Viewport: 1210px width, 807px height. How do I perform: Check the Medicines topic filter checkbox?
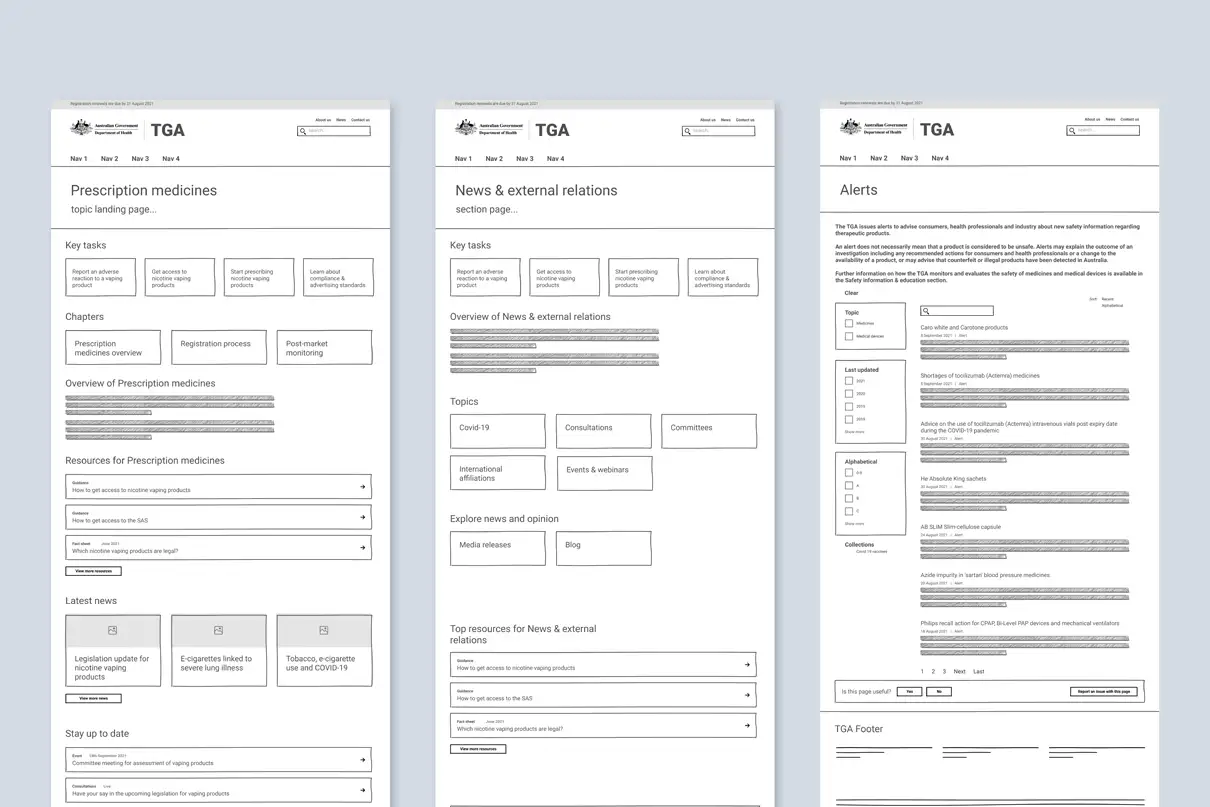click(848, 323)
